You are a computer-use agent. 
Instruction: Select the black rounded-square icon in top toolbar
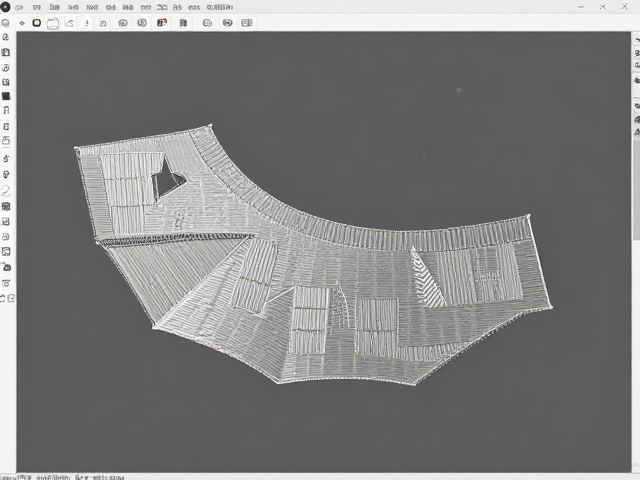(x=37, y=23)
